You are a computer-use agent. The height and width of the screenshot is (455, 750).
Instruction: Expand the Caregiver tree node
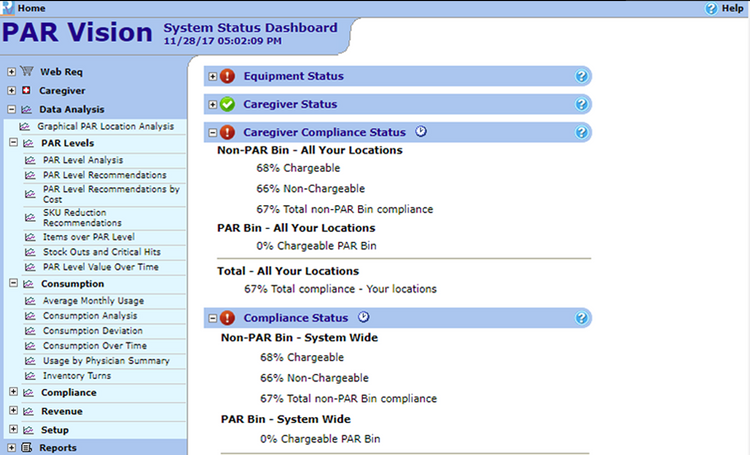coord(11,90)
